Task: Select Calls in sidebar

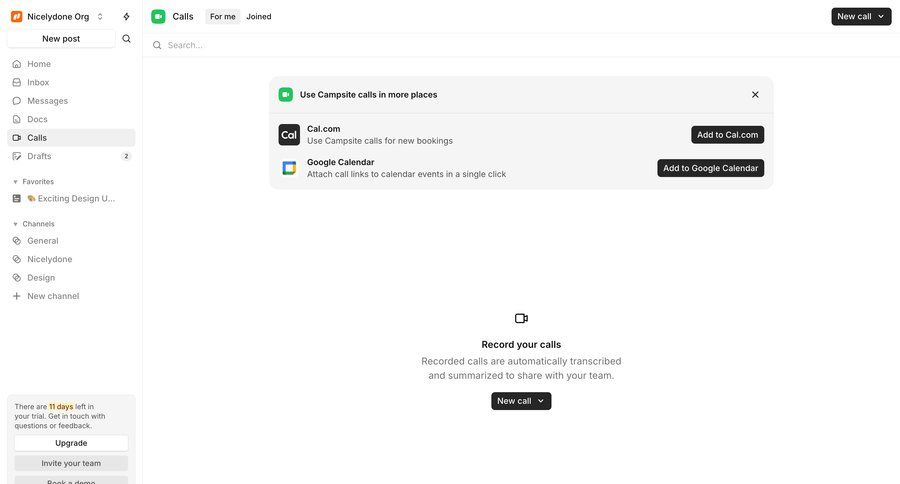Action: pyautogui.click(x=71, y=137)
